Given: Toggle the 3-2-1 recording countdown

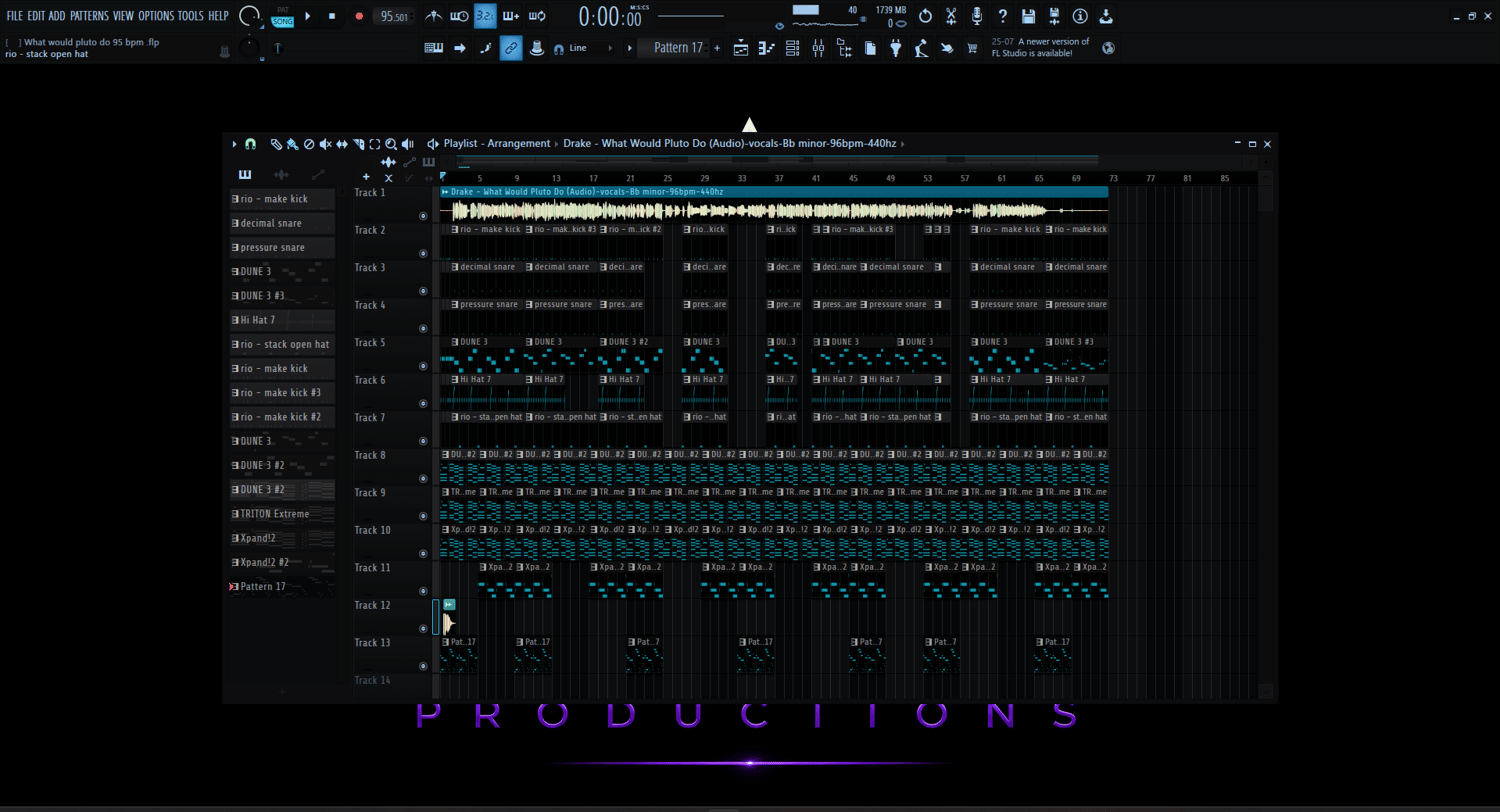Looking at the screenshot, I should [x=485, y=16].
